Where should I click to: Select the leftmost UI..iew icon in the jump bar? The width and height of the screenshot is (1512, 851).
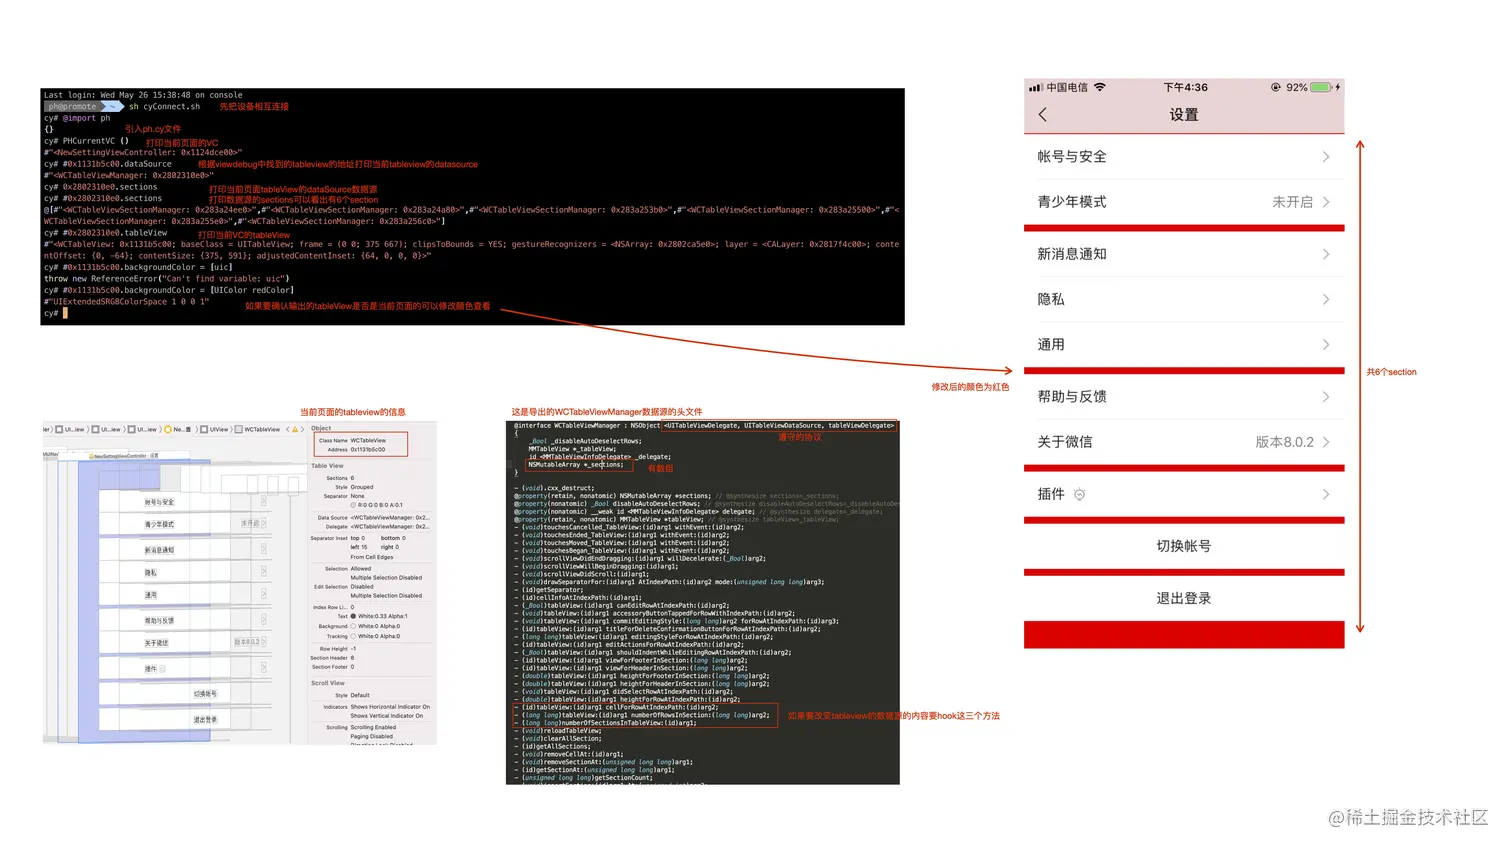click(58, 429)
